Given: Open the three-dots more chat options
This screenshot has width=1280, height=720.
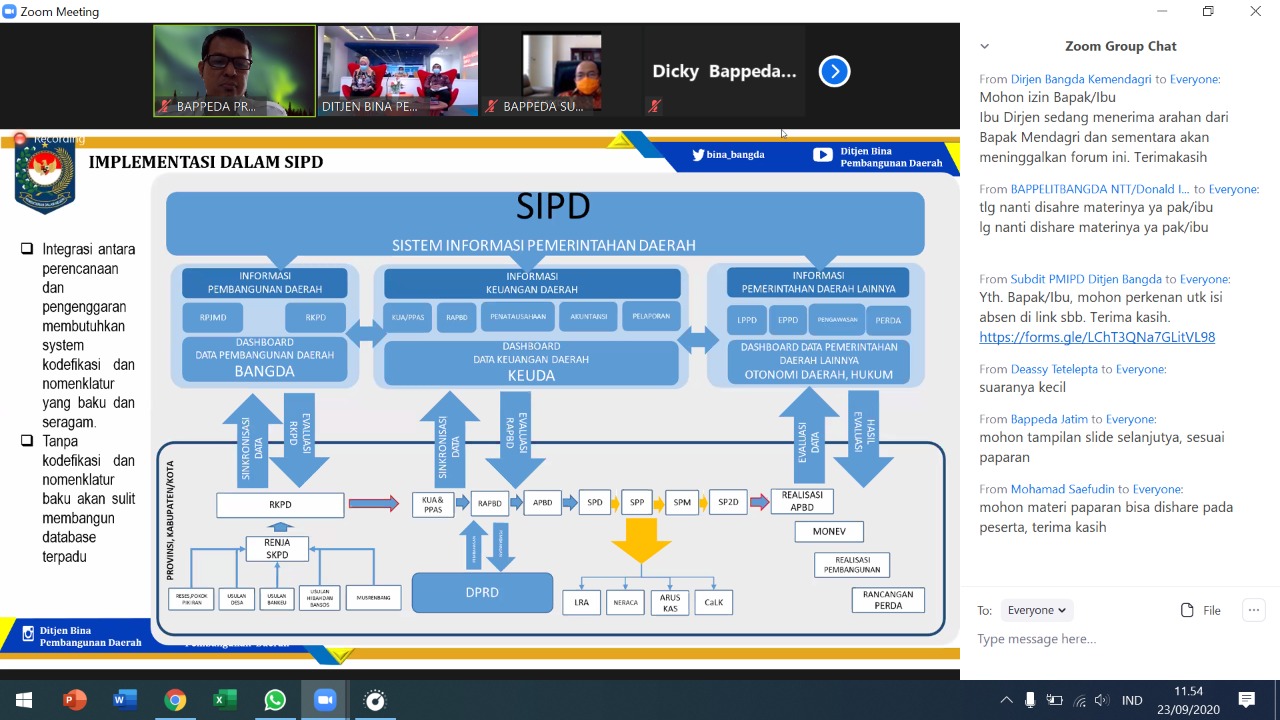Looking at the screenshot, I should [x=1253, y=610].
